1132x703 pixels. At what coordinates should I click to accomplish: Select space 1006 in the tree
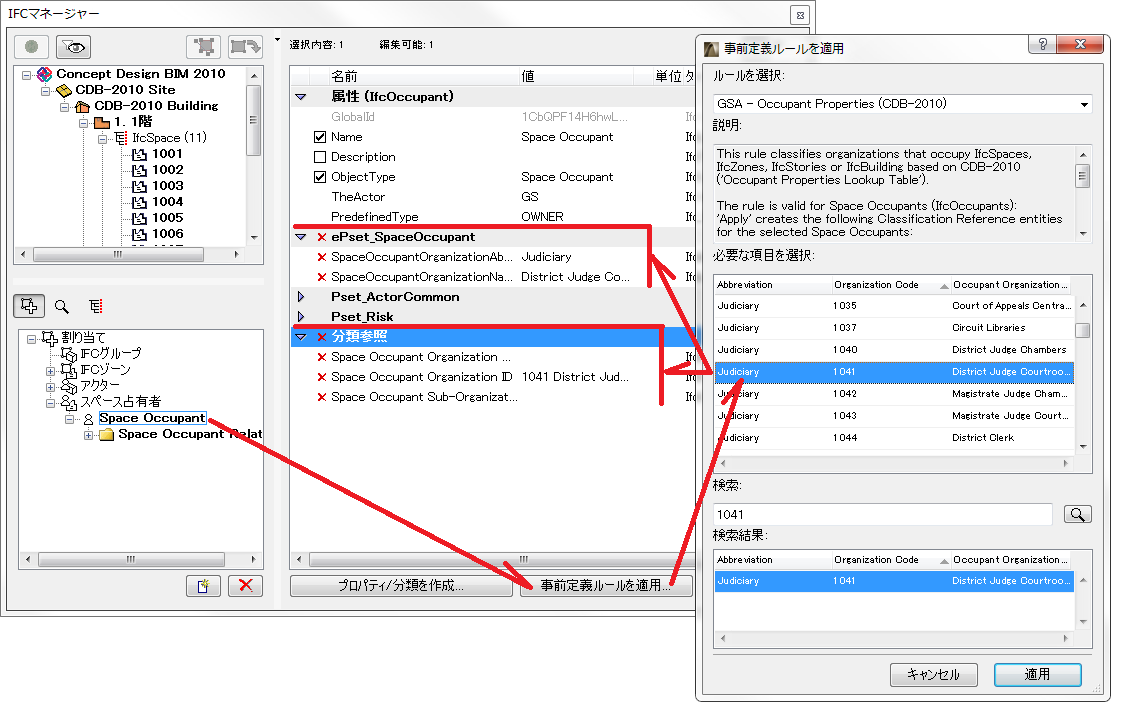coord(158,233)
